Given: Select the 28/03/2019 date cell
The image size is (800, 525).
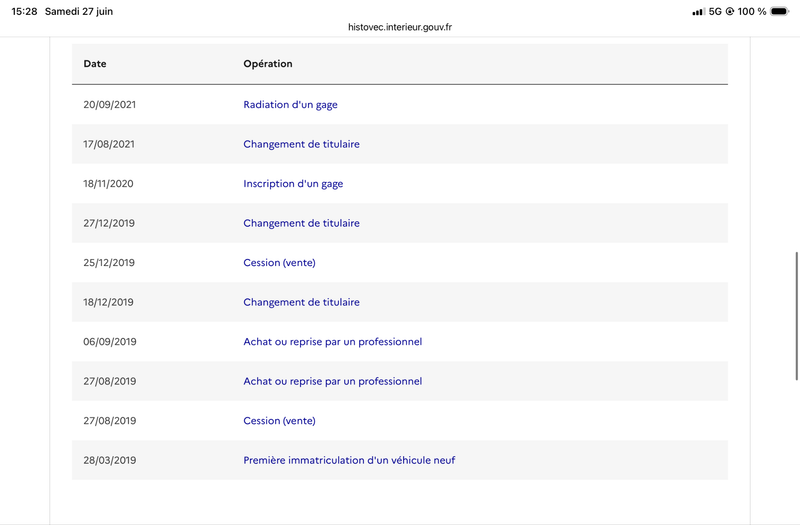Looking at the screenshot, I should (x=110, y=460).
